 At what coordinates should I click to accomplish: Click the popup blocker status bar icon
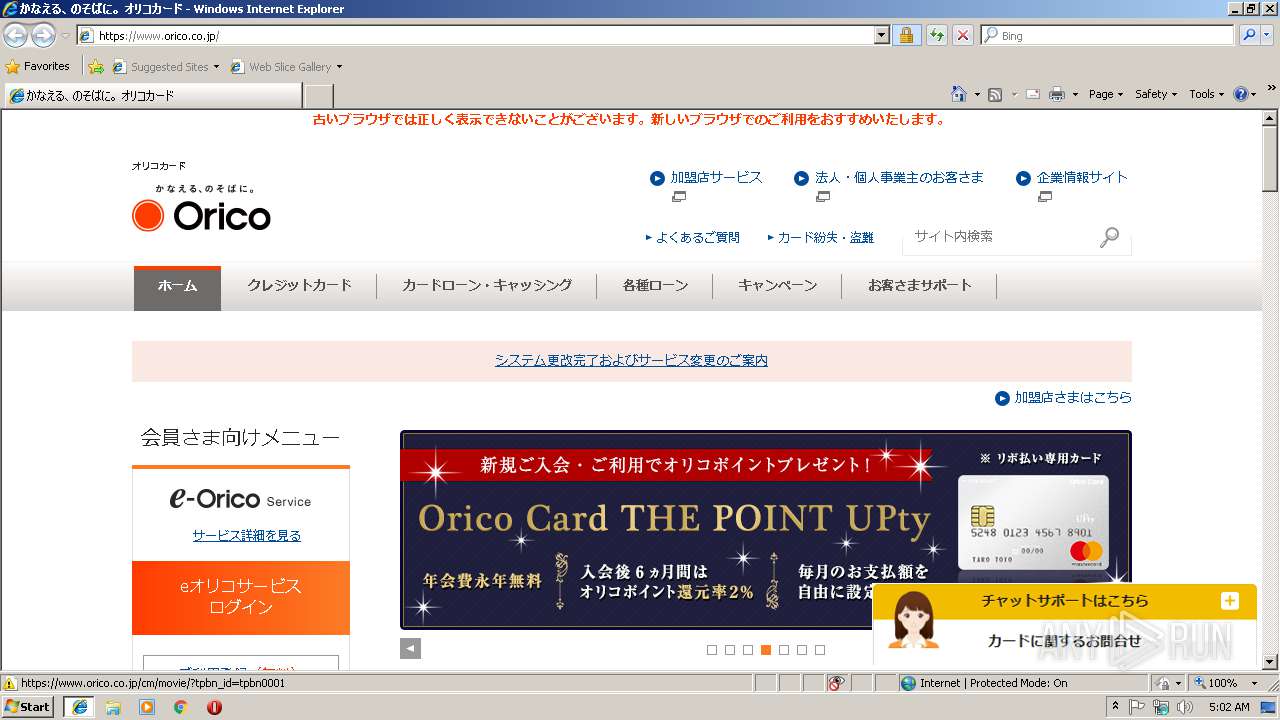click(x=836, y=683)
